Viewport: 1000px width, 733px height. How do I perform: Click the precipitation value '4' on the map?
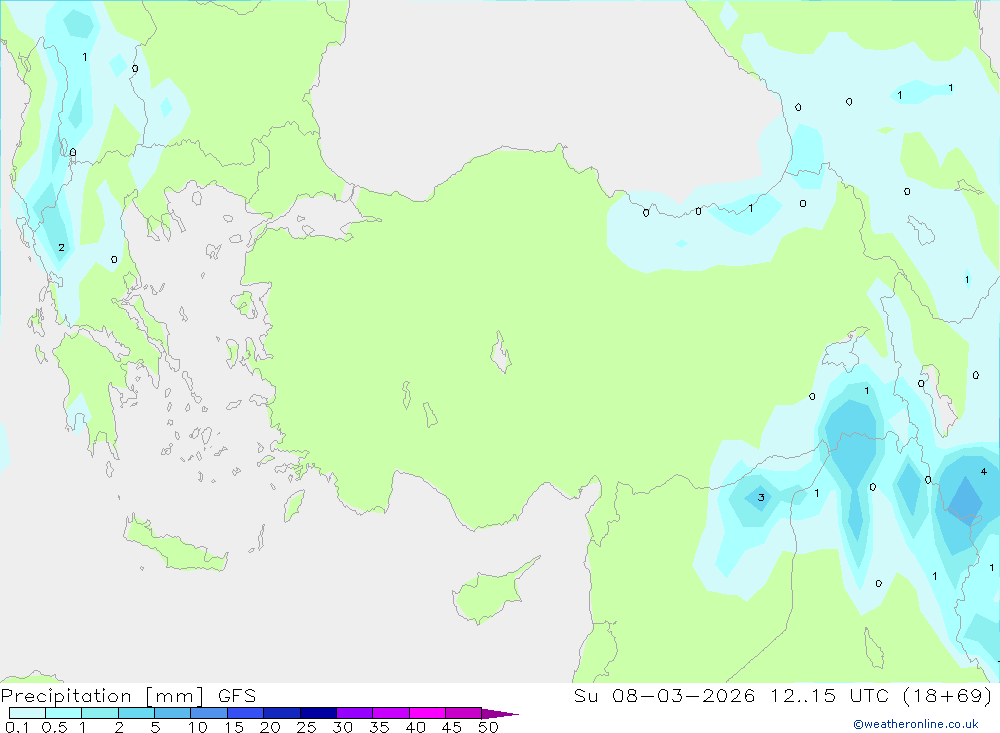[983, 471]
